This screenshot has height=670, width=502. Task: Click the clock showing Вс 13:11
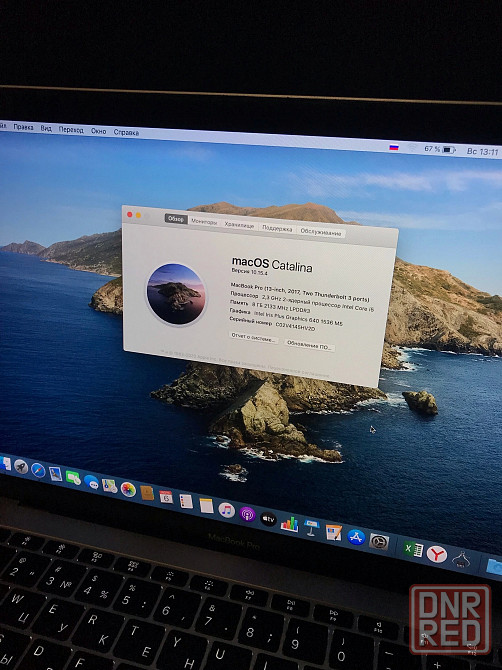[x=482, y=152]
